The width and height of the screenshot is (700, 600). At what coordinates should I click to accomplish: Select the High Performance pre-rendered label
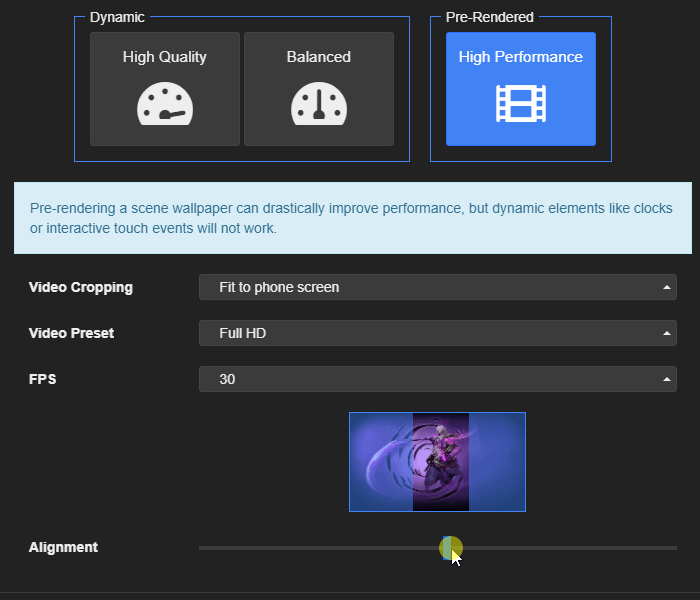point(520,57)
